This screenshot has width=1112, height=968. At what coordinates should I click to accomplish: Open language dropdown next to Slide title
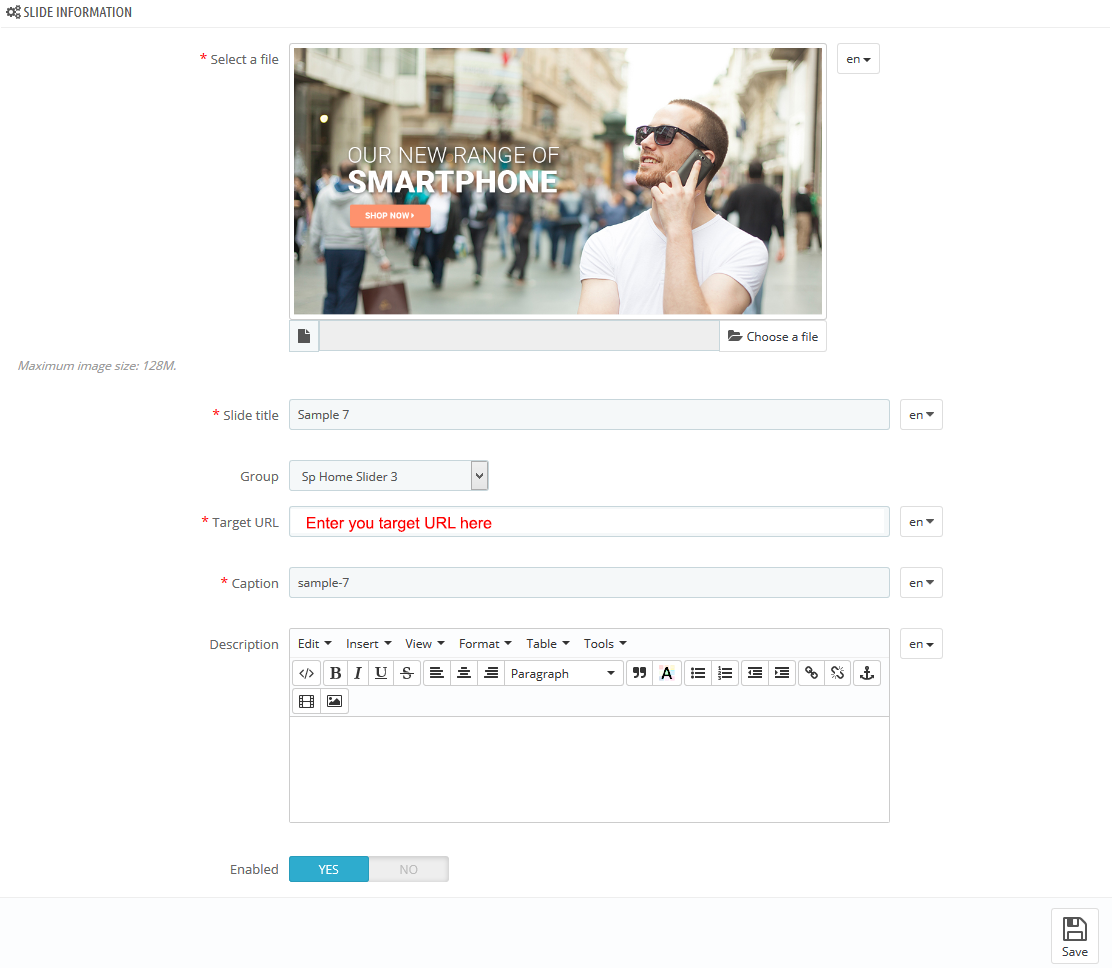921,415
